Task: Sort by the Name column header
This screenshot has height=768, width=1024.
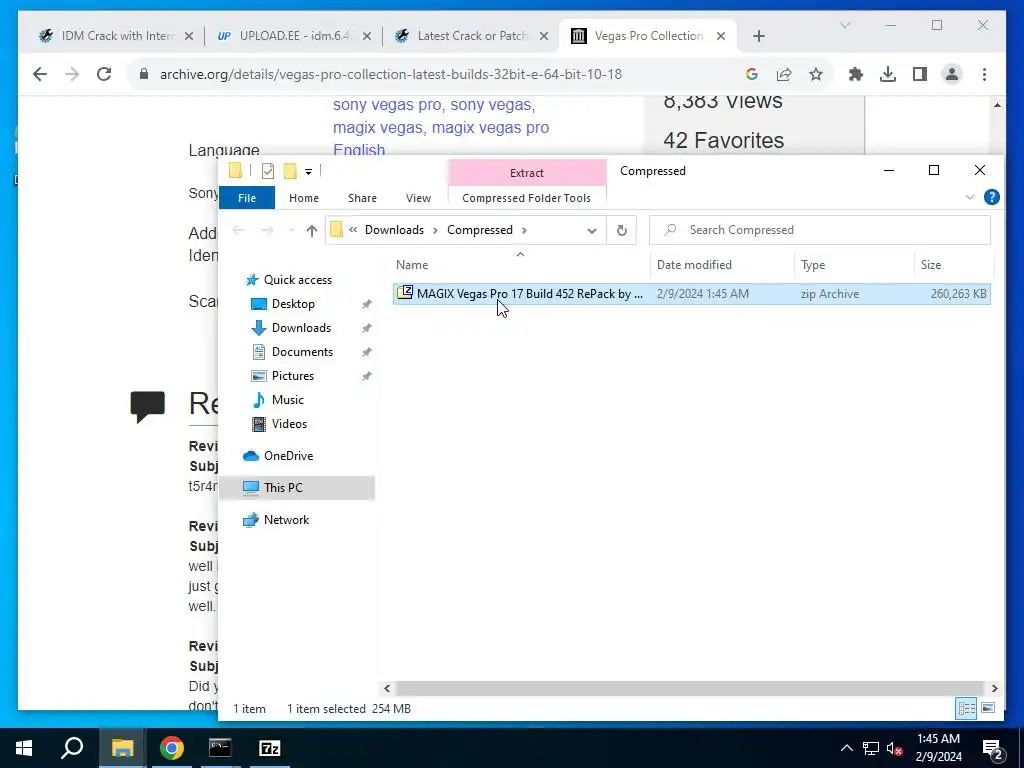Action: 412,264
